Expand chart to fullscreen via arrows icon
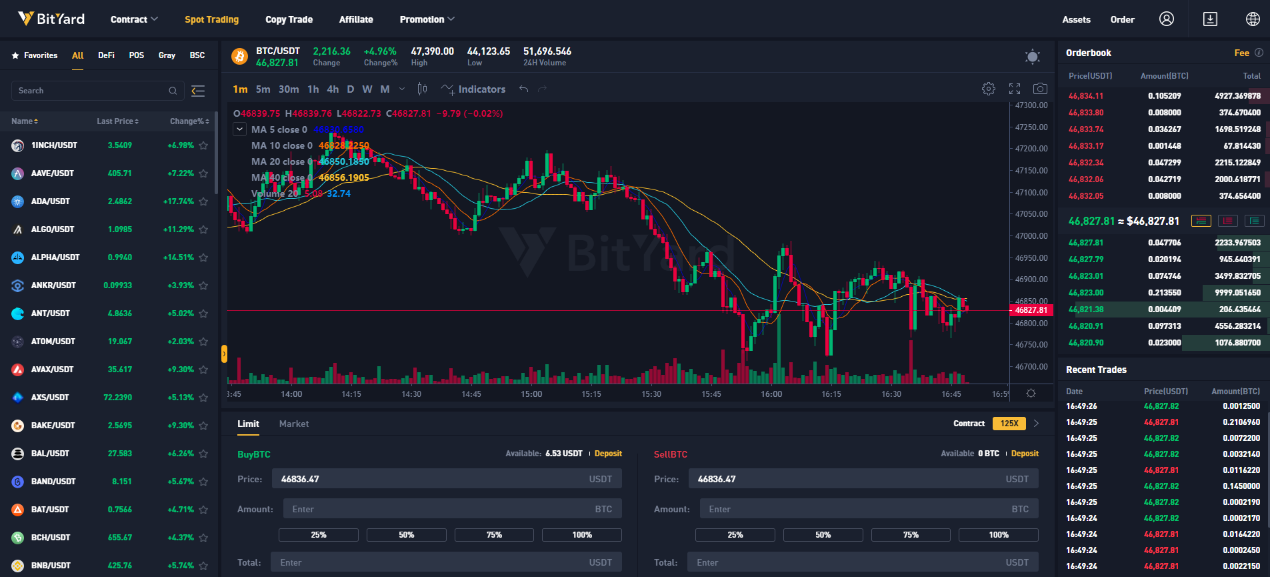1270x577 pixels. [1014, 88]
